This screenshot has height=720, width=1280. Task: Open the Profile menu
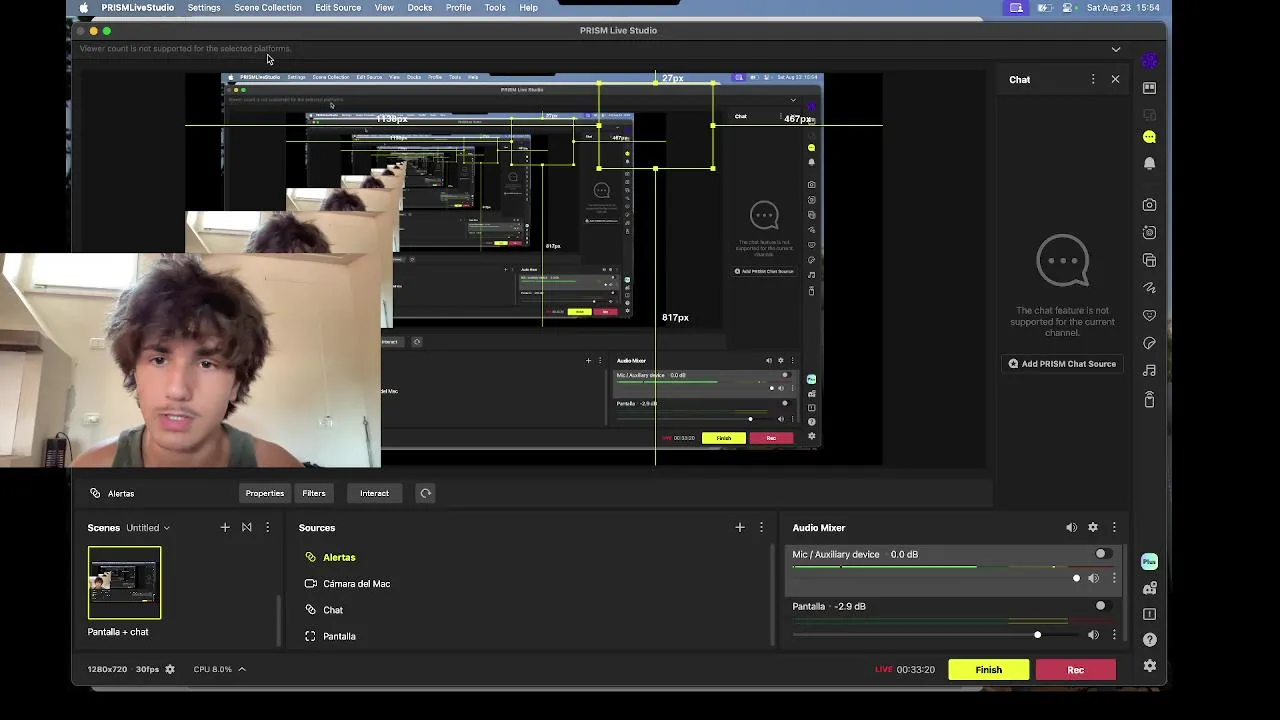pyautogui.click(x=459, y=8)
